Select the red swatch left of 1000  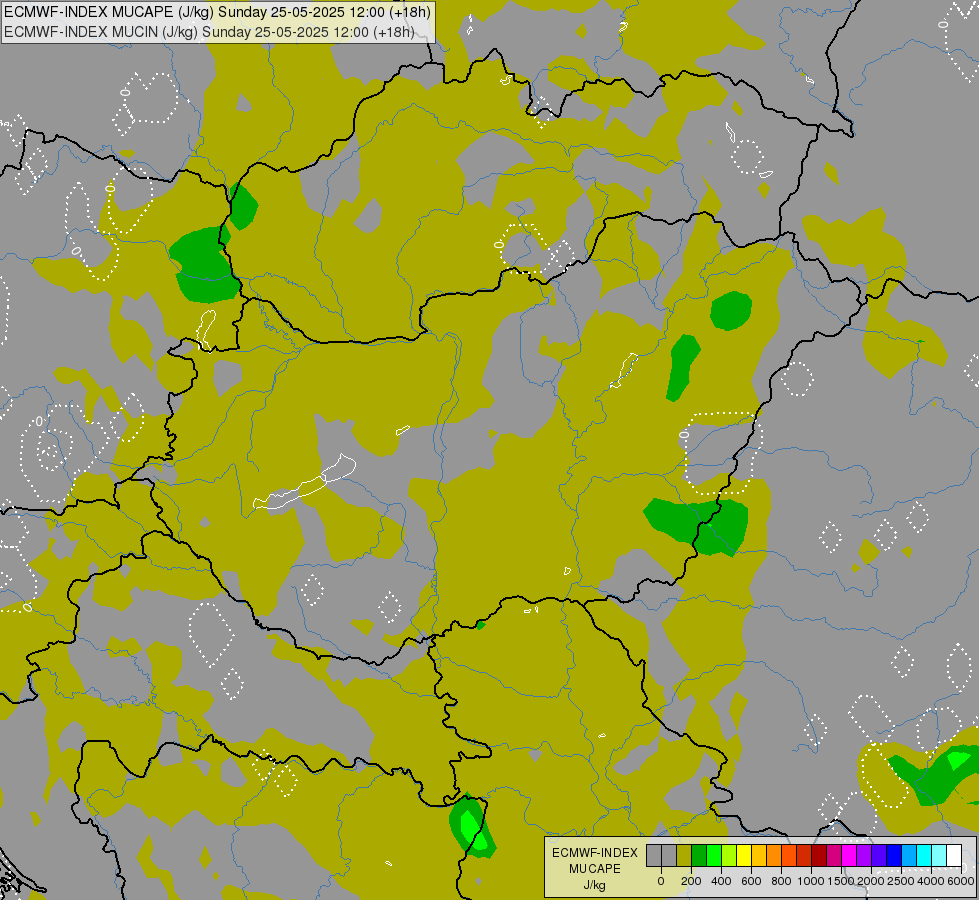point(804,856)
